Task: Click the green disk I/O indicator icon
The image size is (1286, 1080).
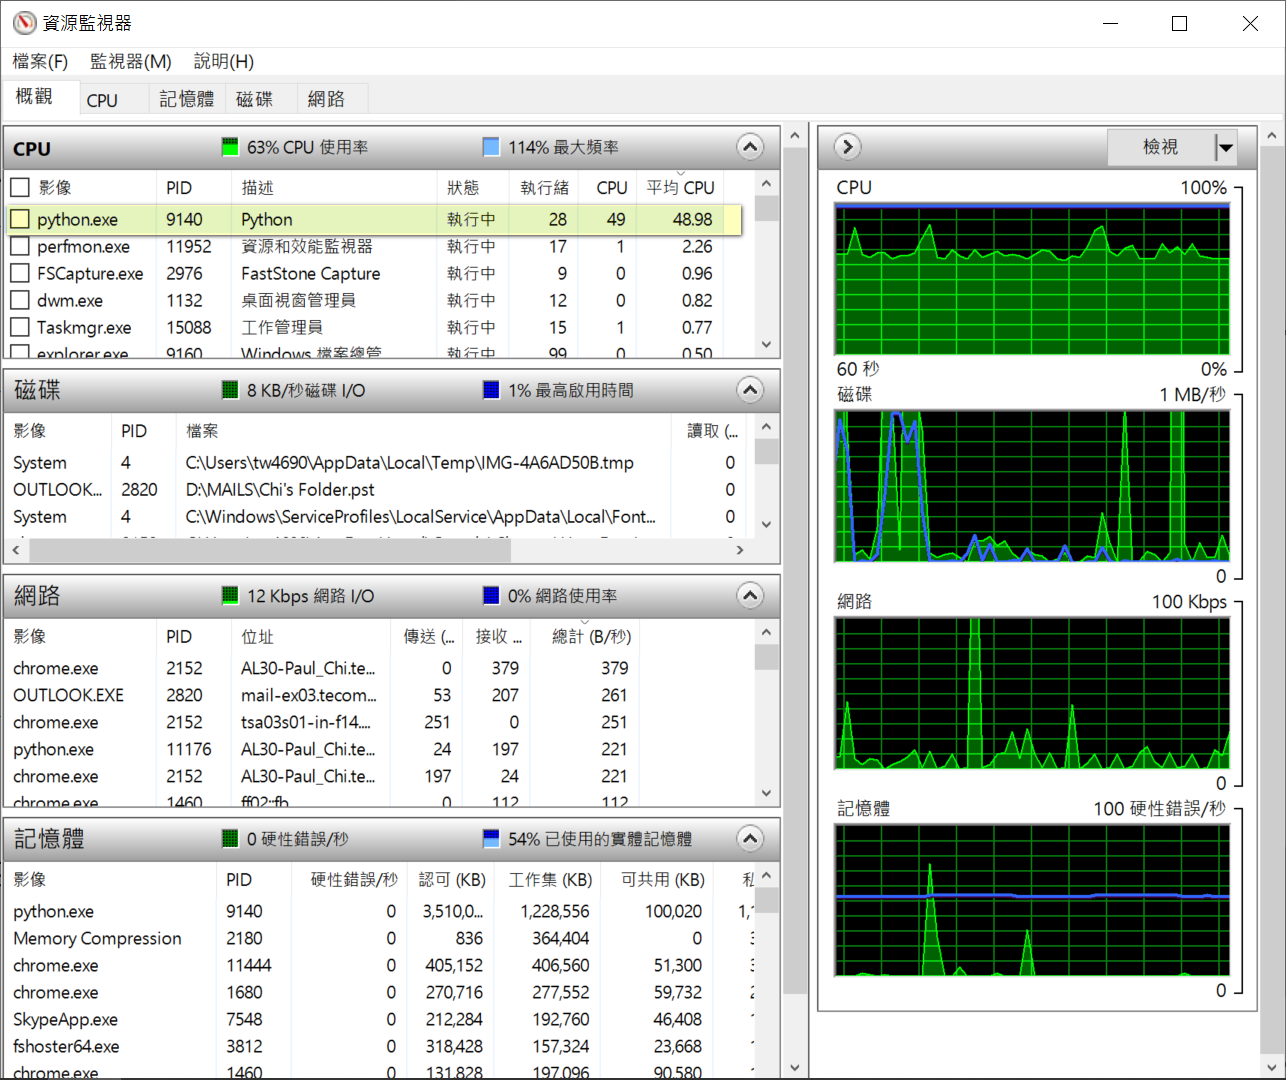Action: tap(230, 390)
